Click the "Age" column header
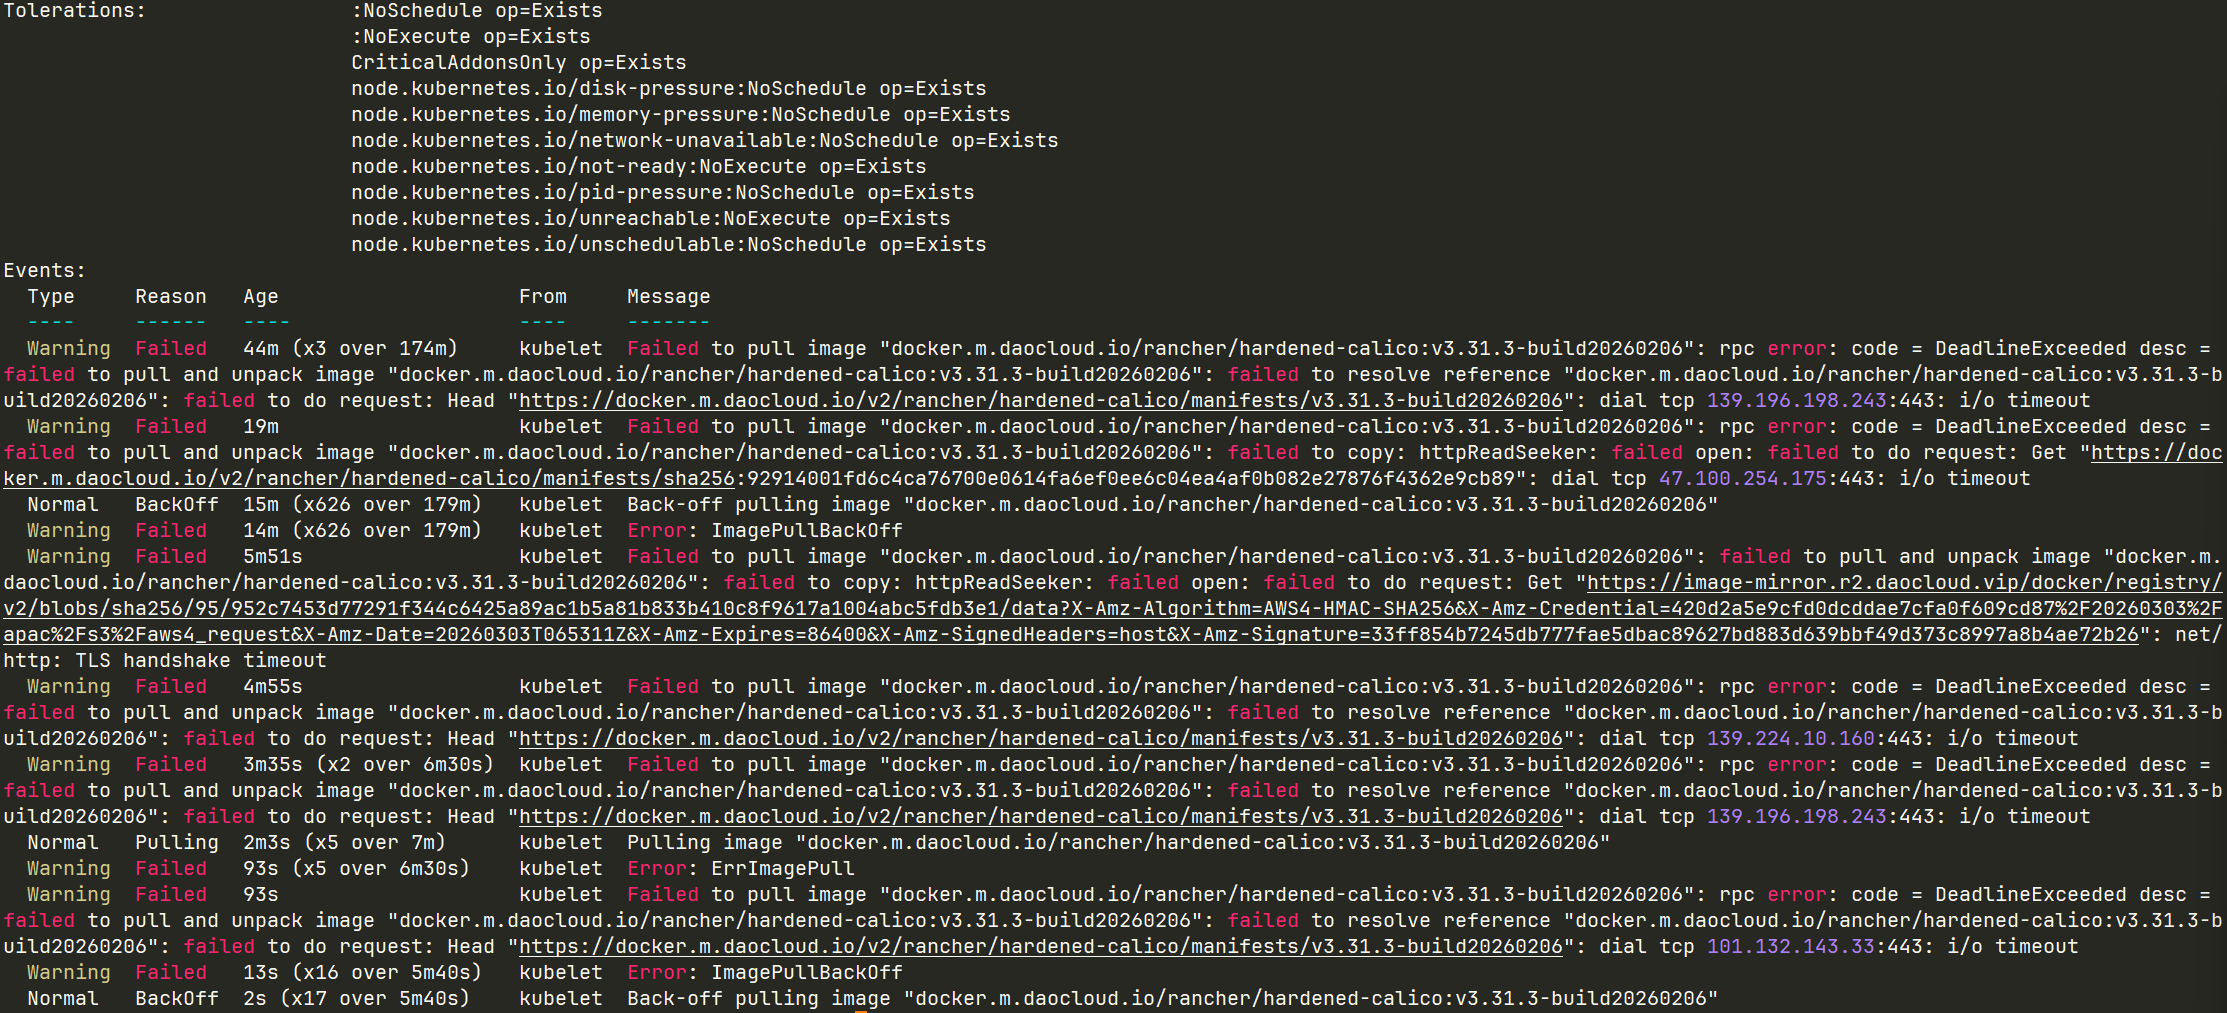2227x1013 pixels. (261, 297)
